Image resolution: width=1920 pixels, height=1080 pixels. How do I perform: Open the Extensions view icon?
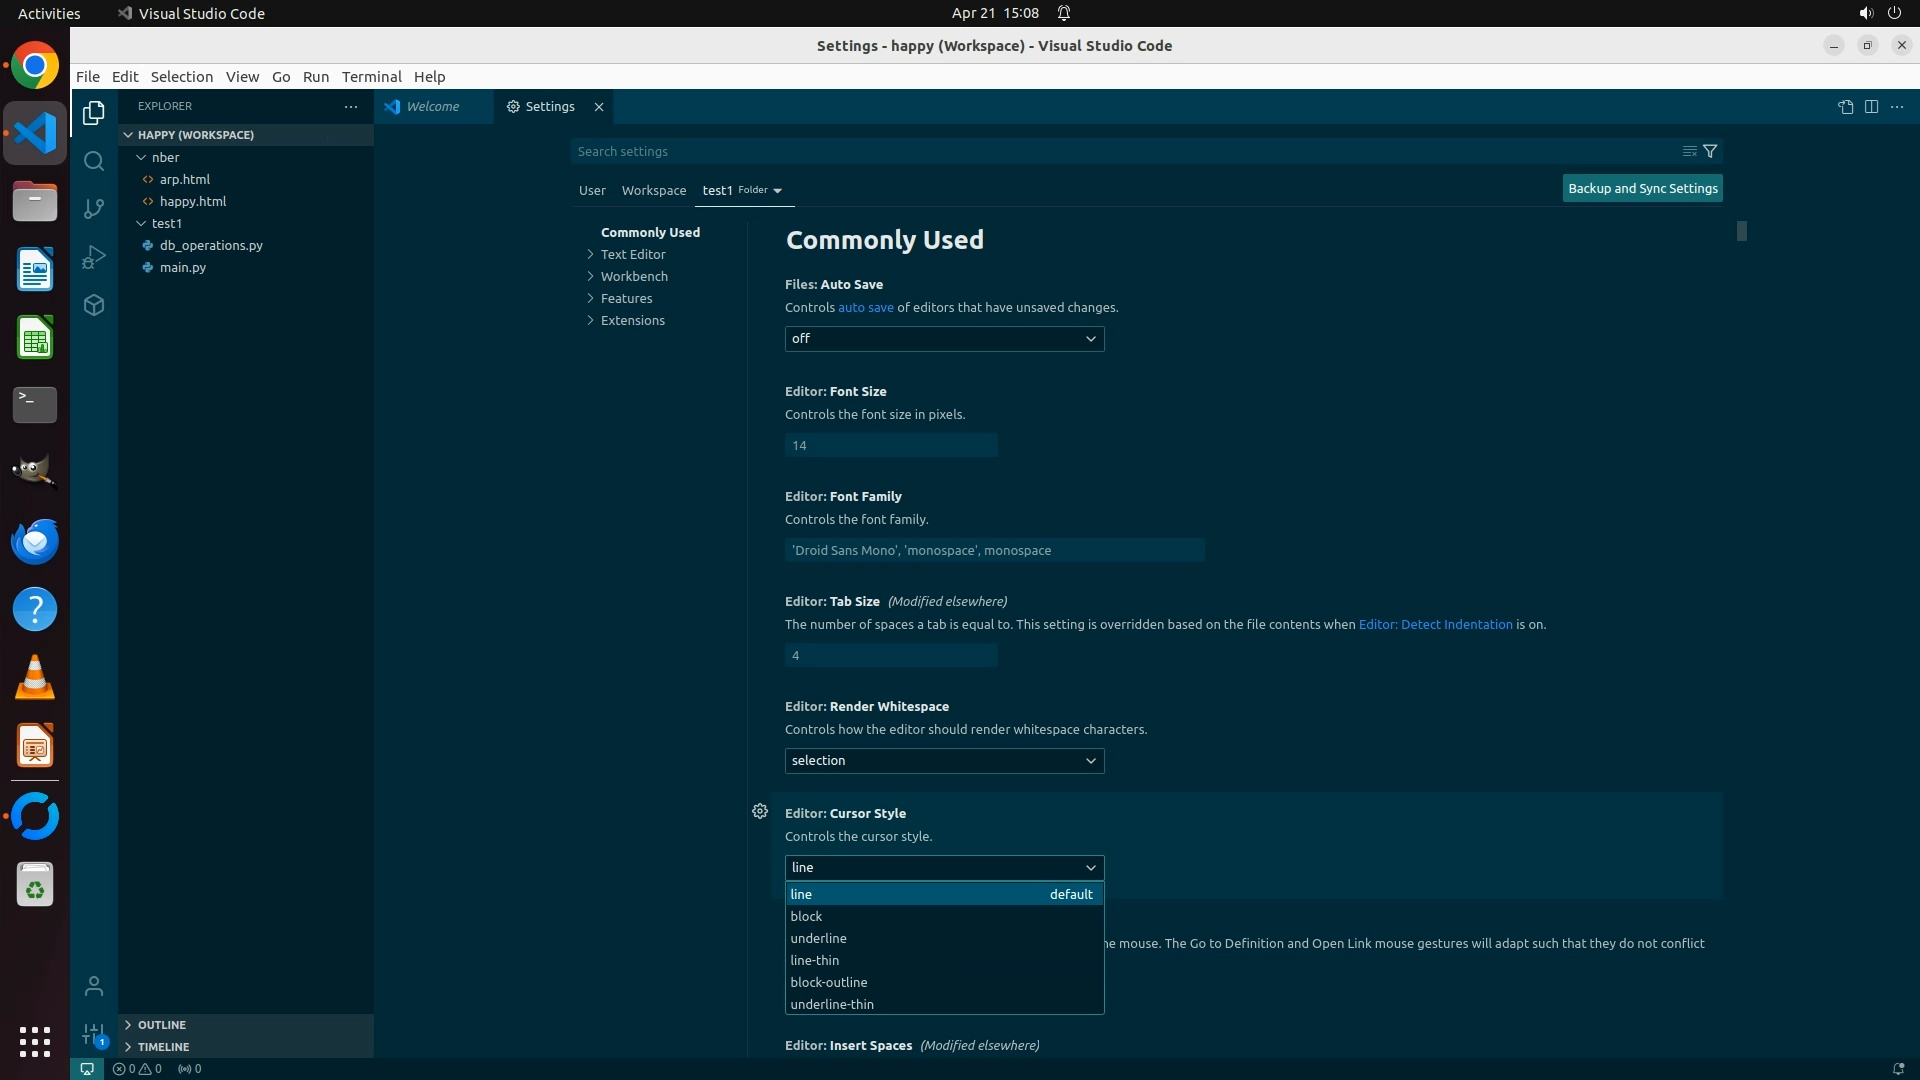tap(94, 305)
